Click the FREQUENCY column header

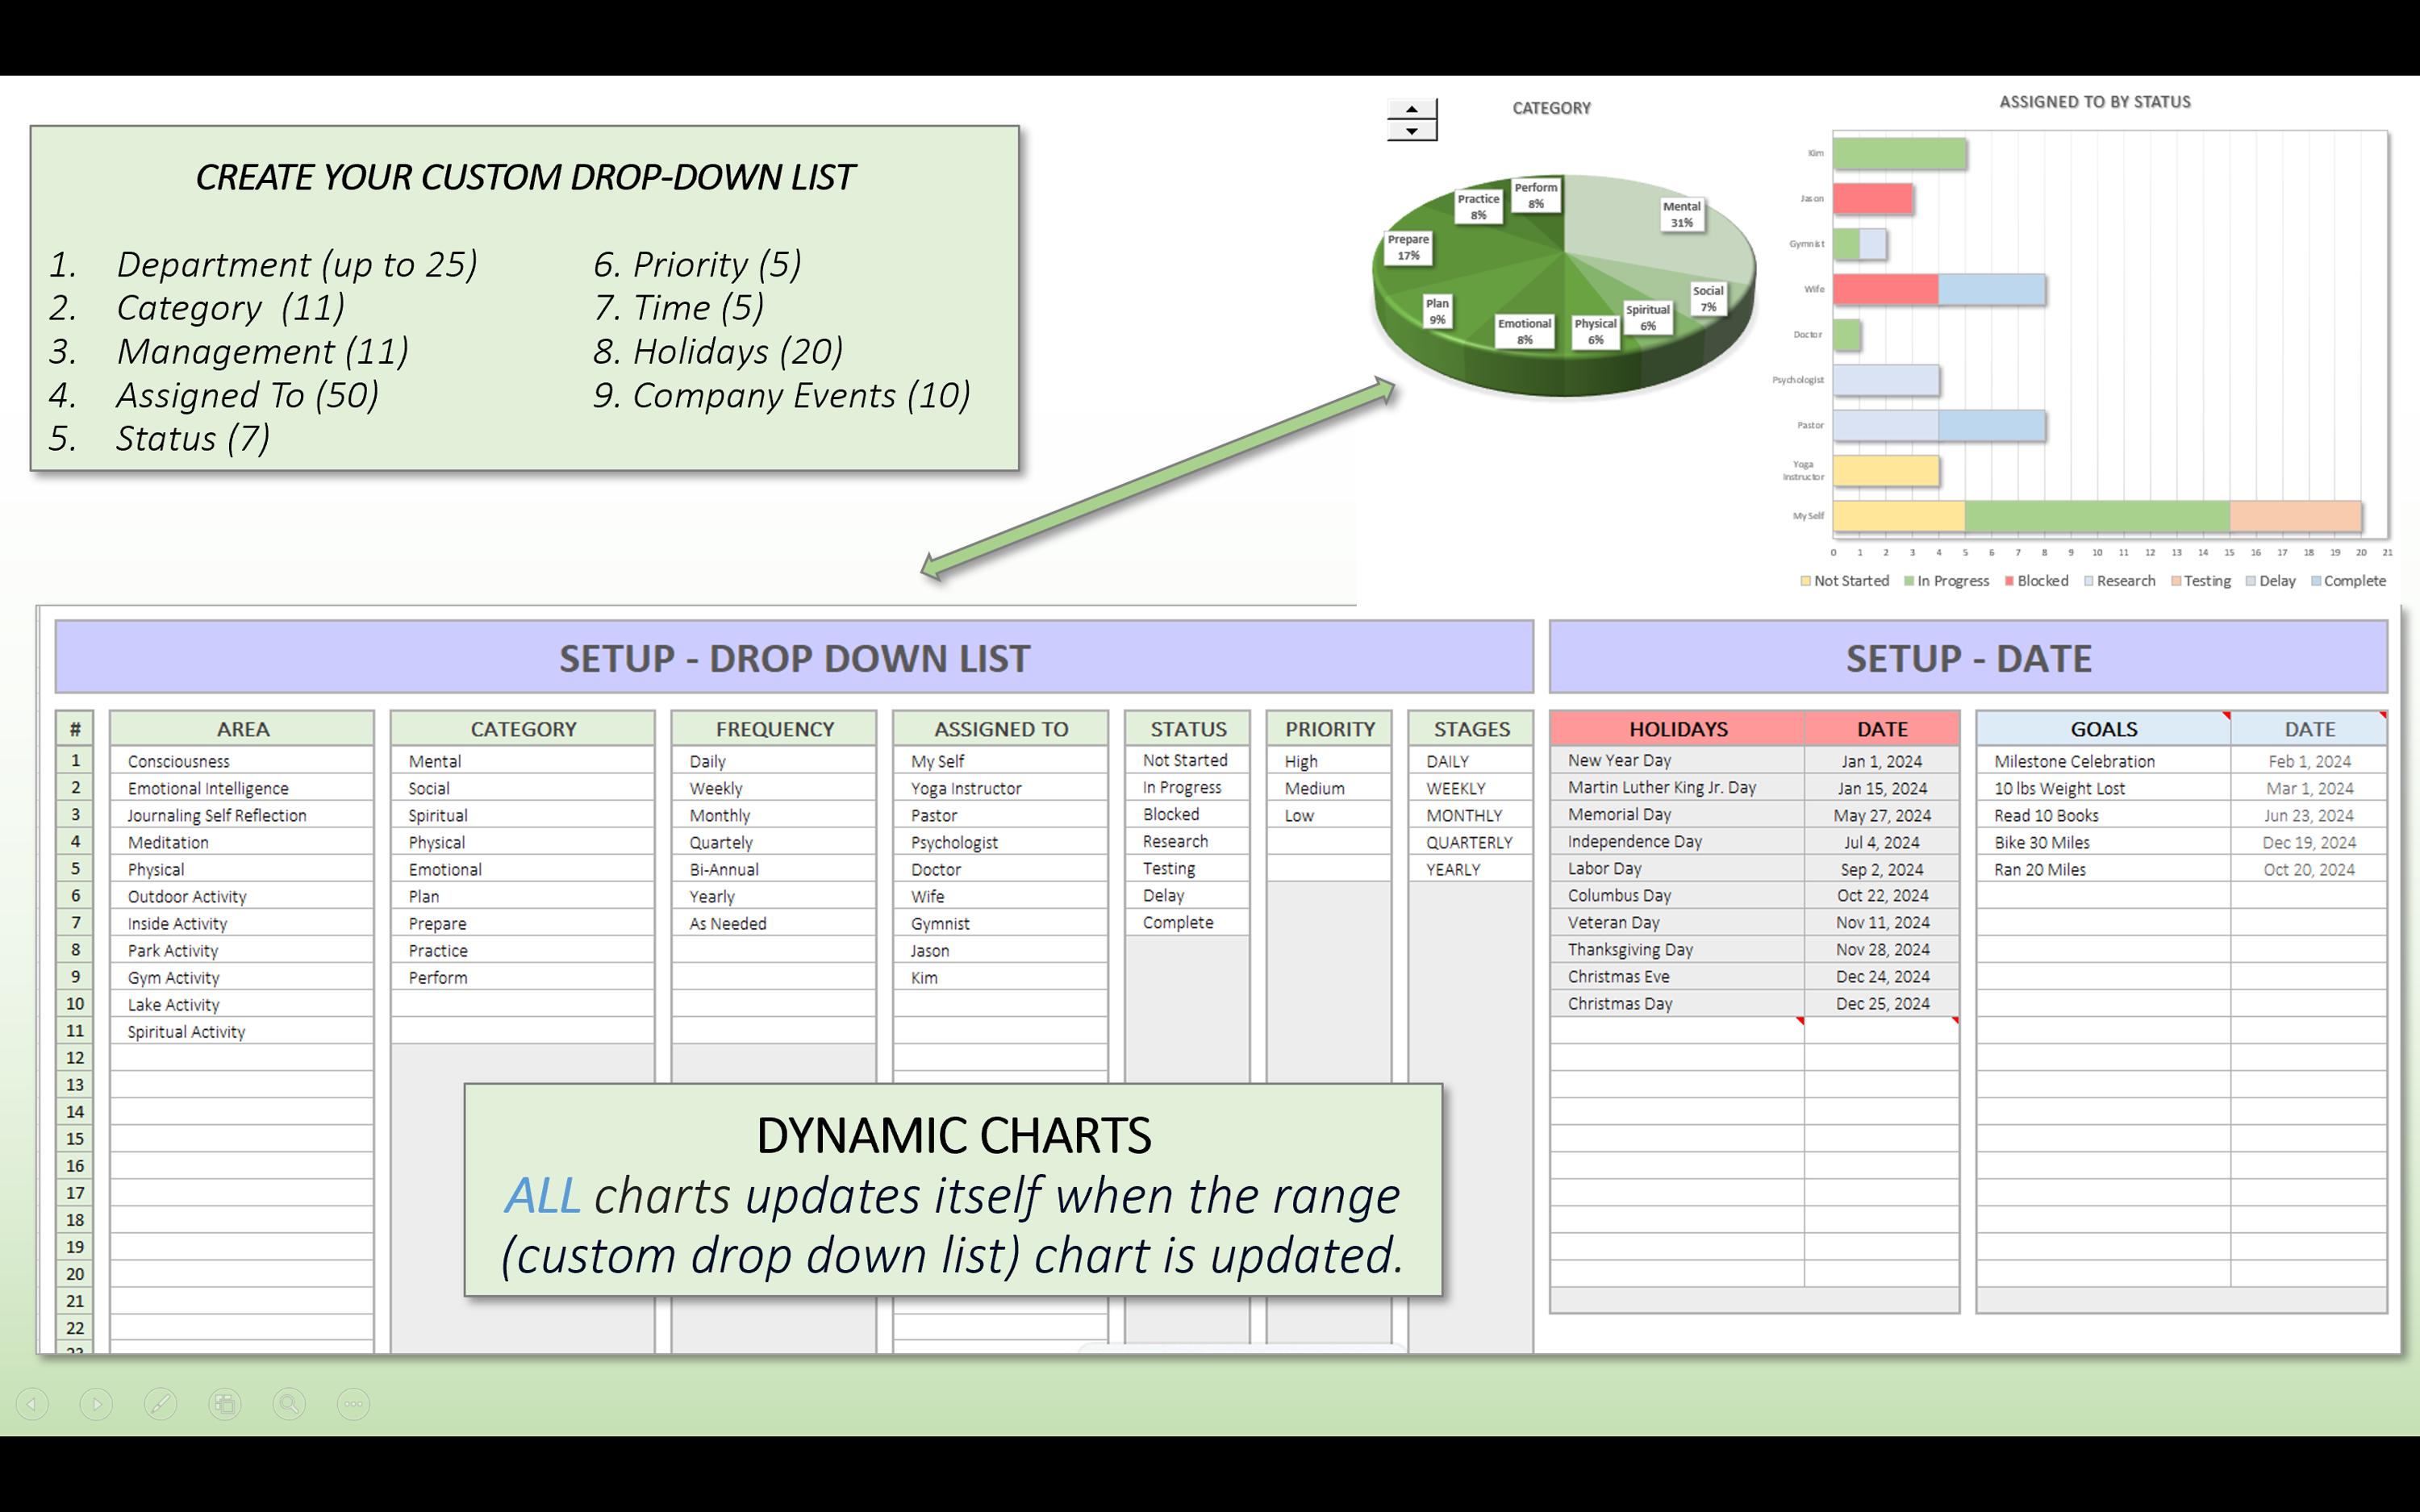click(774, 729)
